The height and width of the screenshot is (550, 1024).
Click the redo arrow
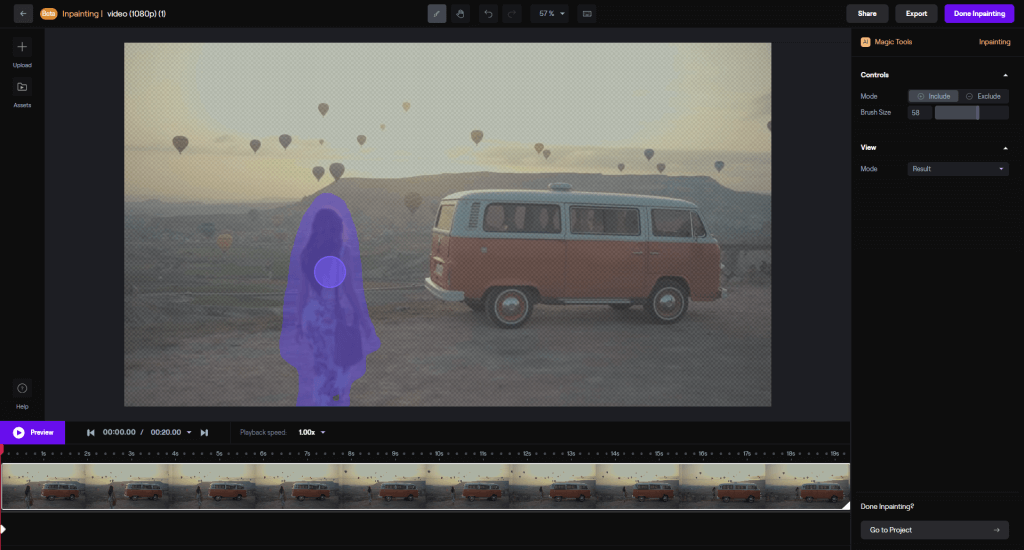tap(511, 14)
